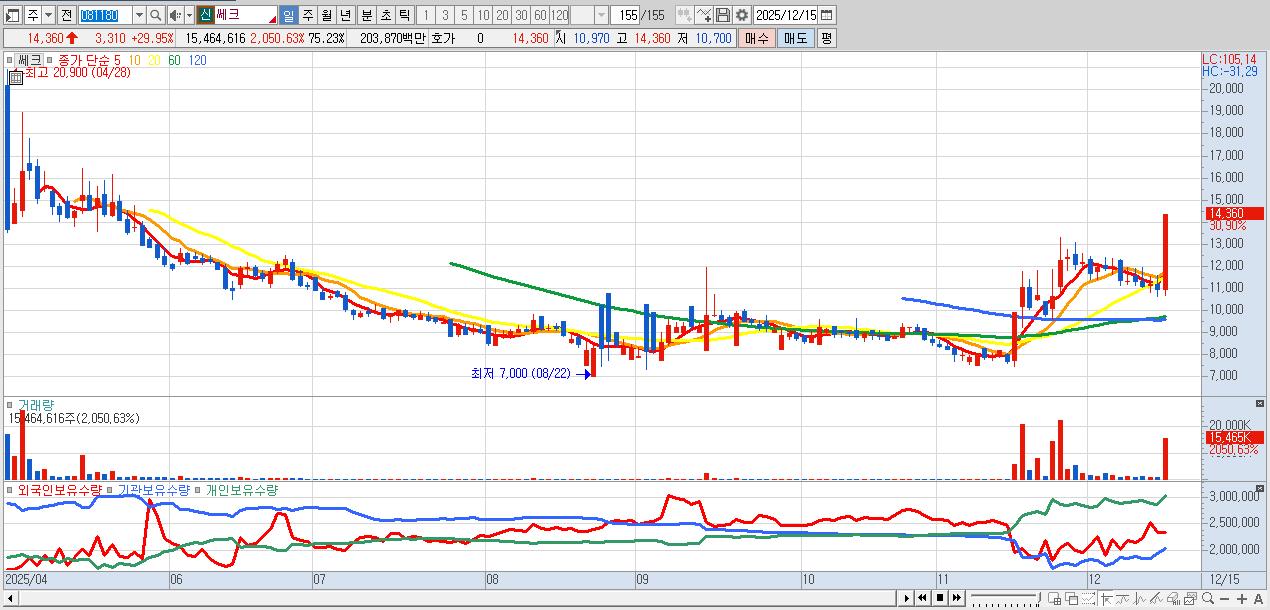Open stock search with the magnifier icon
This screenshot has width=1270, height=610.
click(156, 15)
